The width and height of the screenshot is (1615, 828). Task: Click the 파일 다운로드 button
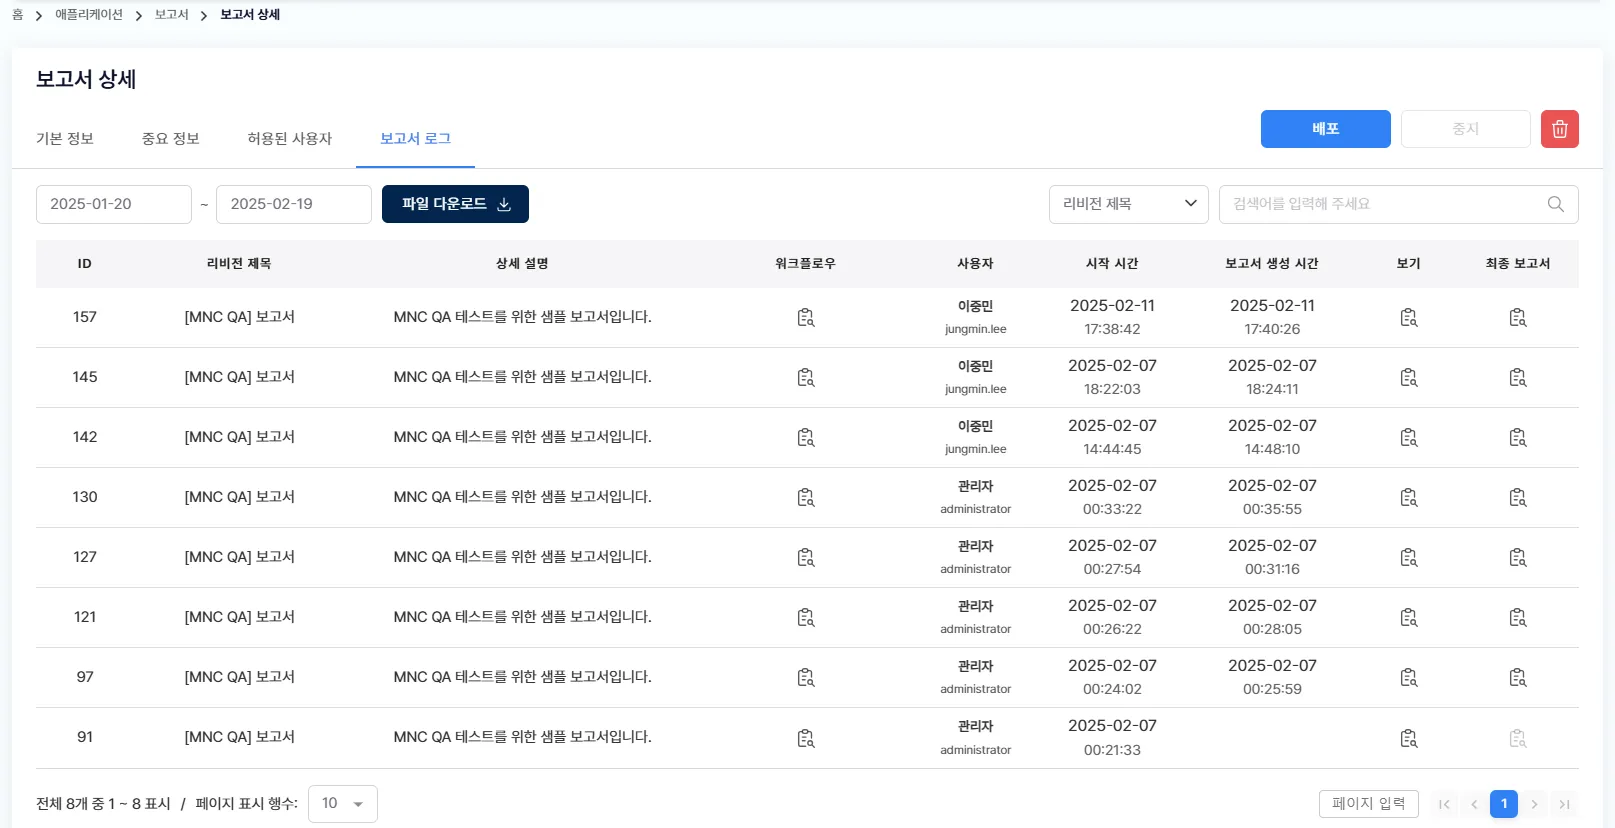point(455,204)
